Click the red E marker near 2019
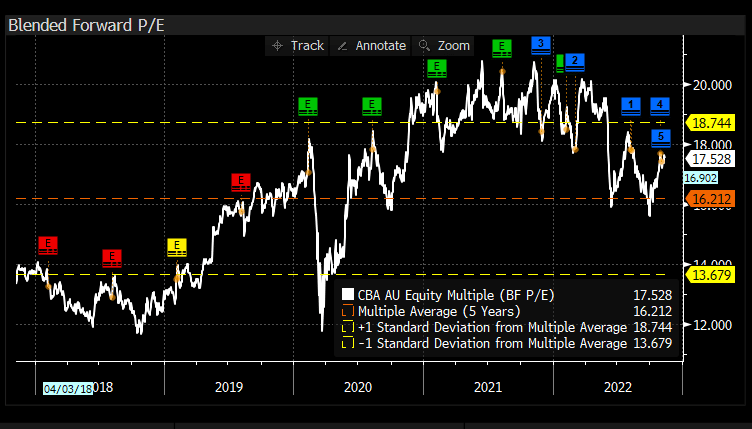752x429 pixels. [x=240, y=182]
